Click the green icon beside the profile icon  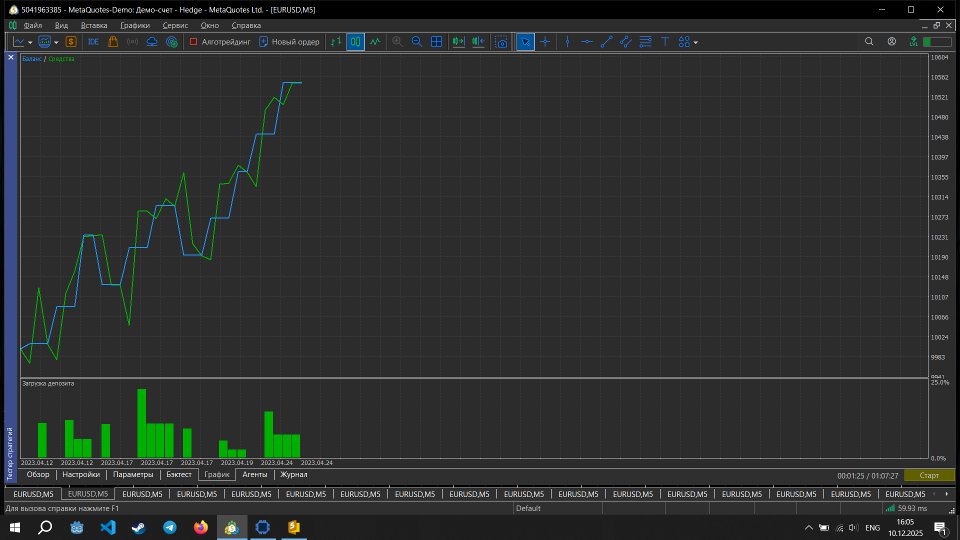click(x=913, y=42)
